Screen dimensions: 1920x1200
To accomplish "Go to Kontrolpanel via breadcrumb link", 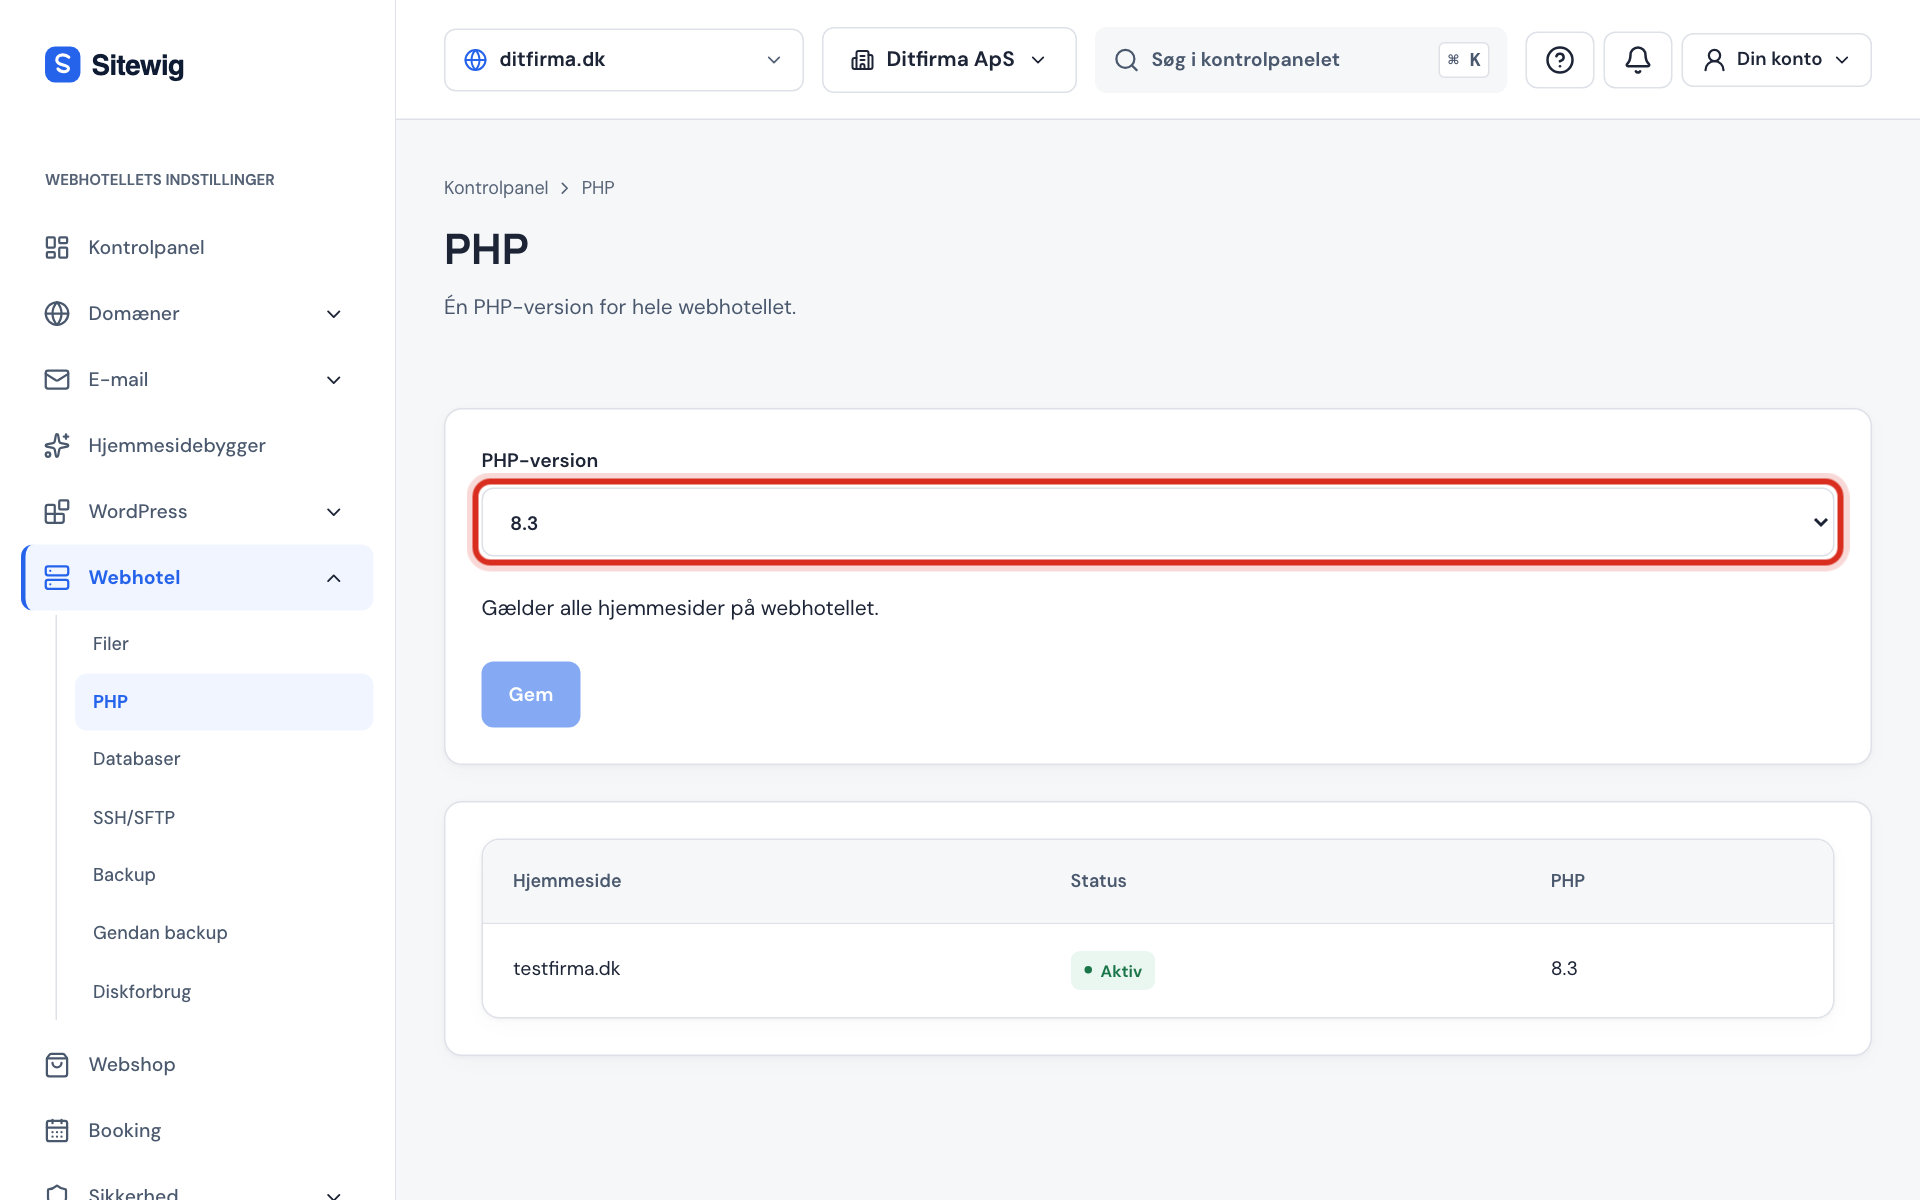I will [496, 188].
